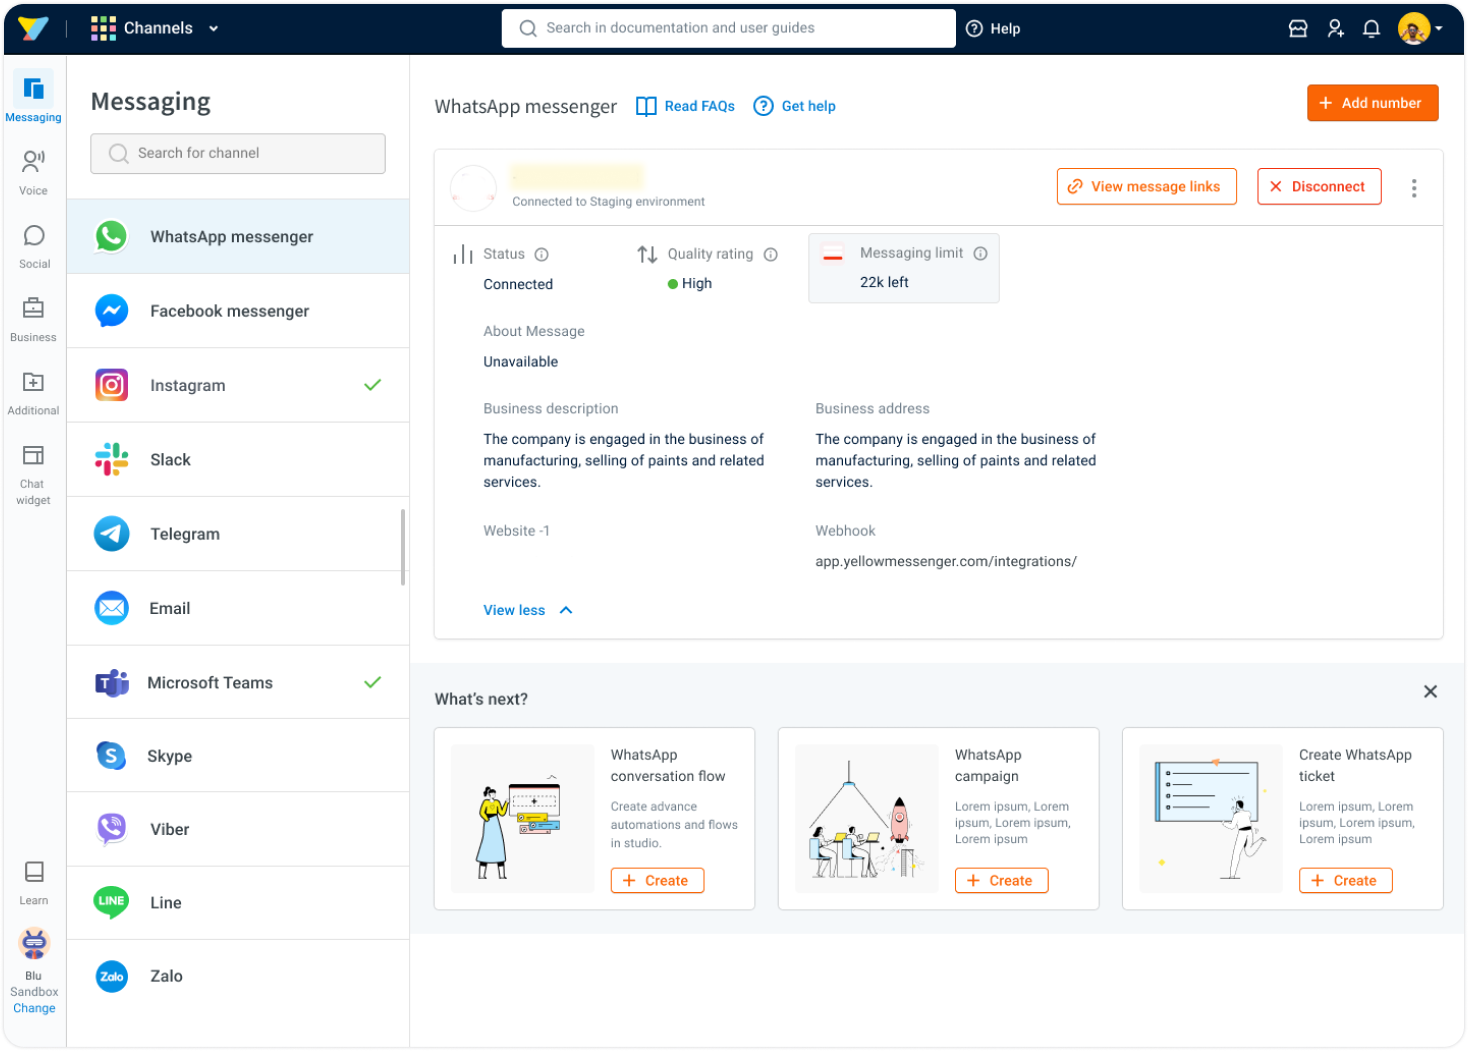Click the Status info icon

541,254
